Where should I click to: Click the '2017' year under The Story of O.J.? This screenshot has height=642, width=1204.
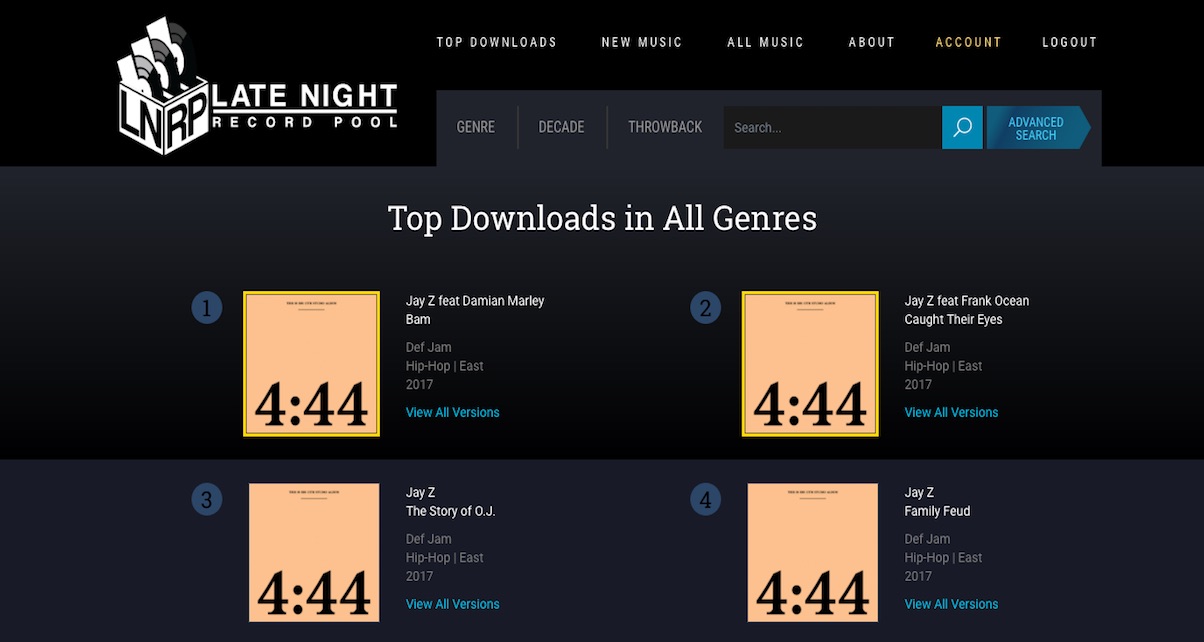point(420,576)
